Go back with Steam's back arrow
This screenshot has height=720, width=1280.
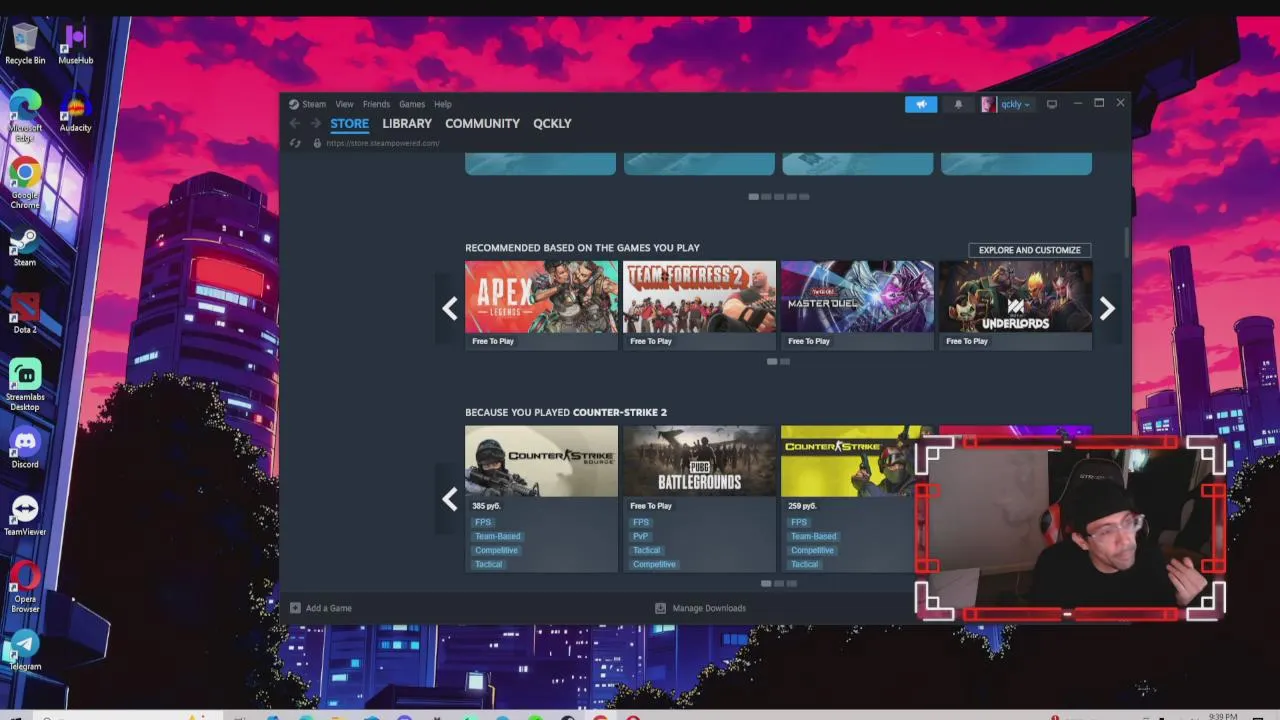tap(294, 123)
